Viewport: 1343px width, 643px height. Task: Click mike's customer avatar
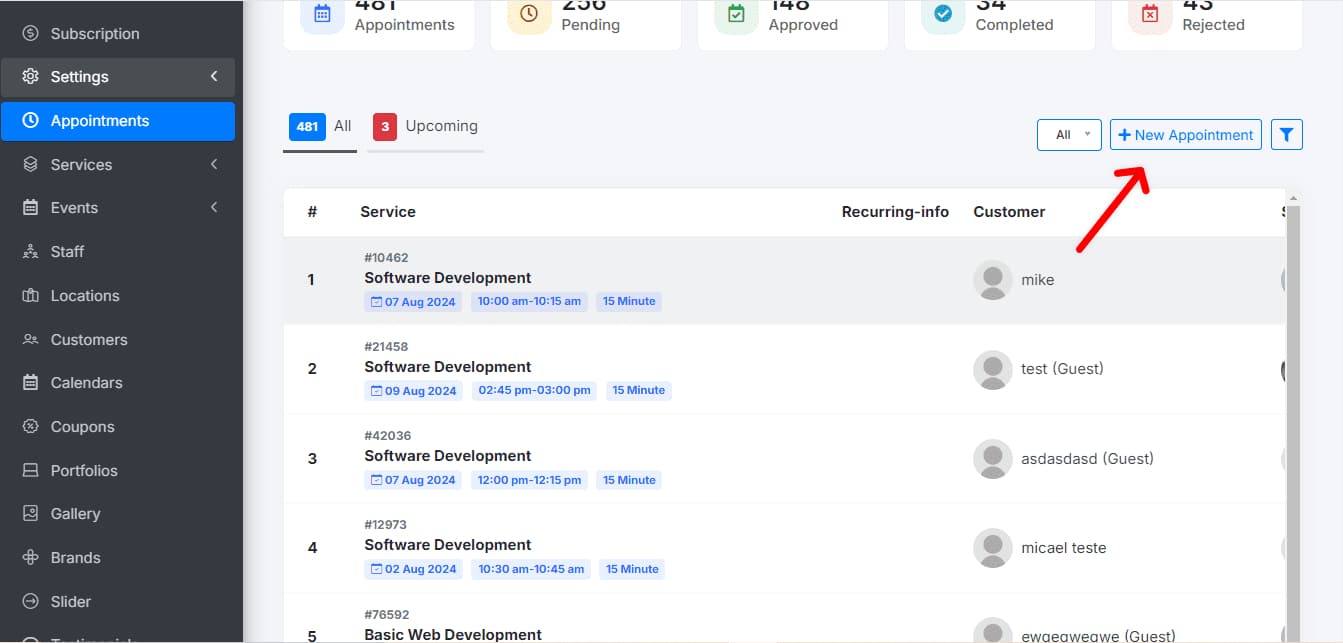(992, 280)
